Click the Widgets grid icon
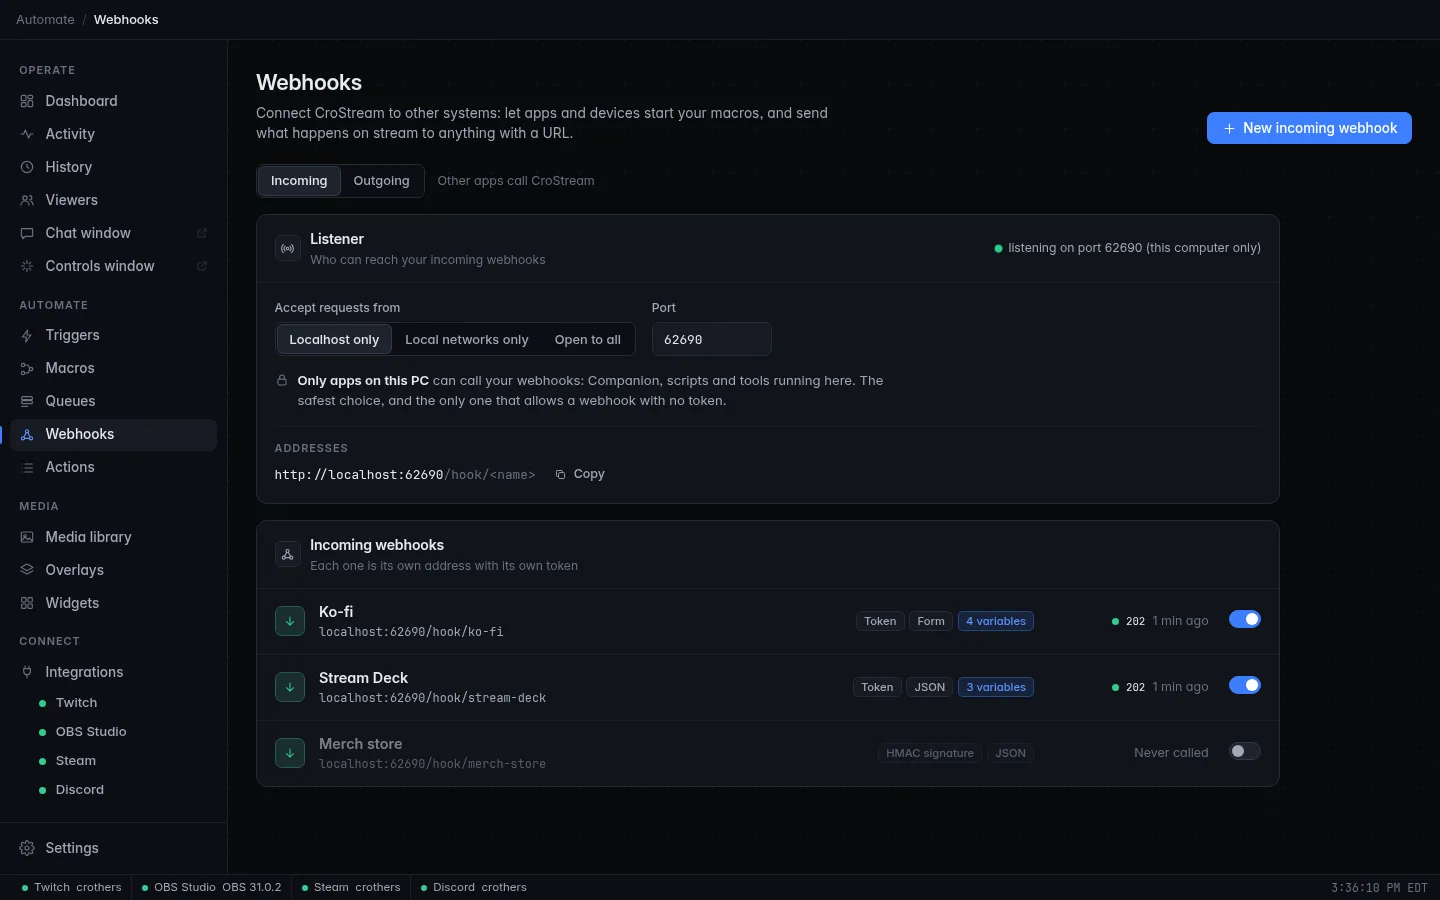This screenshot has height=900, width=1440. tap(27, 603)
